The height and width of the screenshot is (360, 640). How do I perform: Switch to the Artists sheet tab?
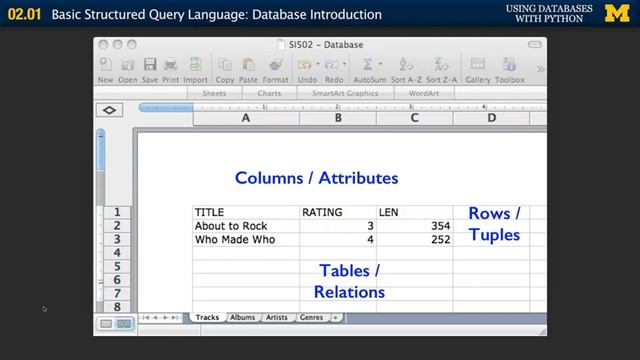pos(277,317)
